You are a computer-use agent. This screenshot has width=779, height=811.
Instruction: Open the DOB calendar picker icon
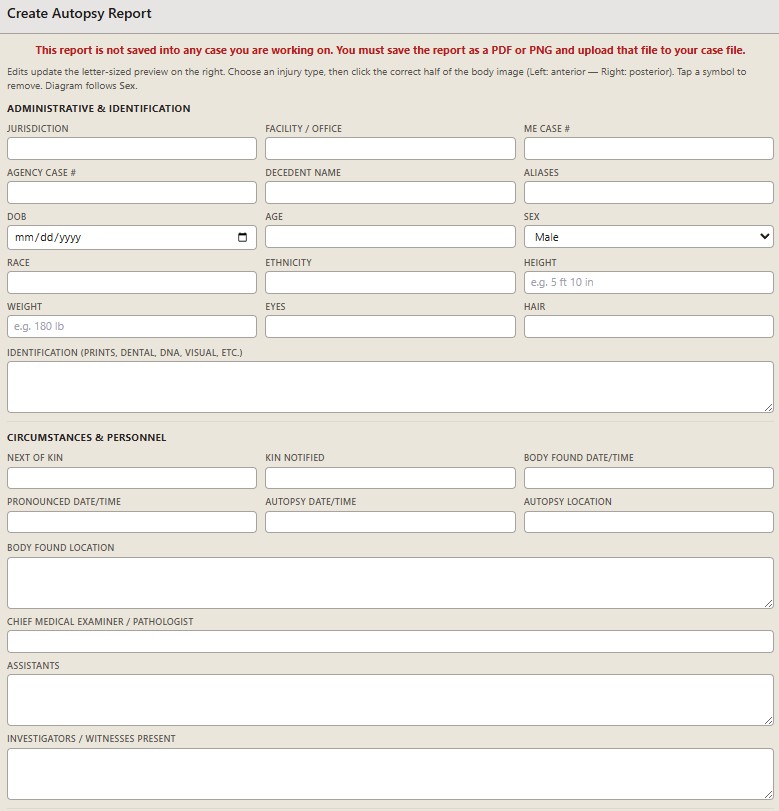(x=242, y=237)
